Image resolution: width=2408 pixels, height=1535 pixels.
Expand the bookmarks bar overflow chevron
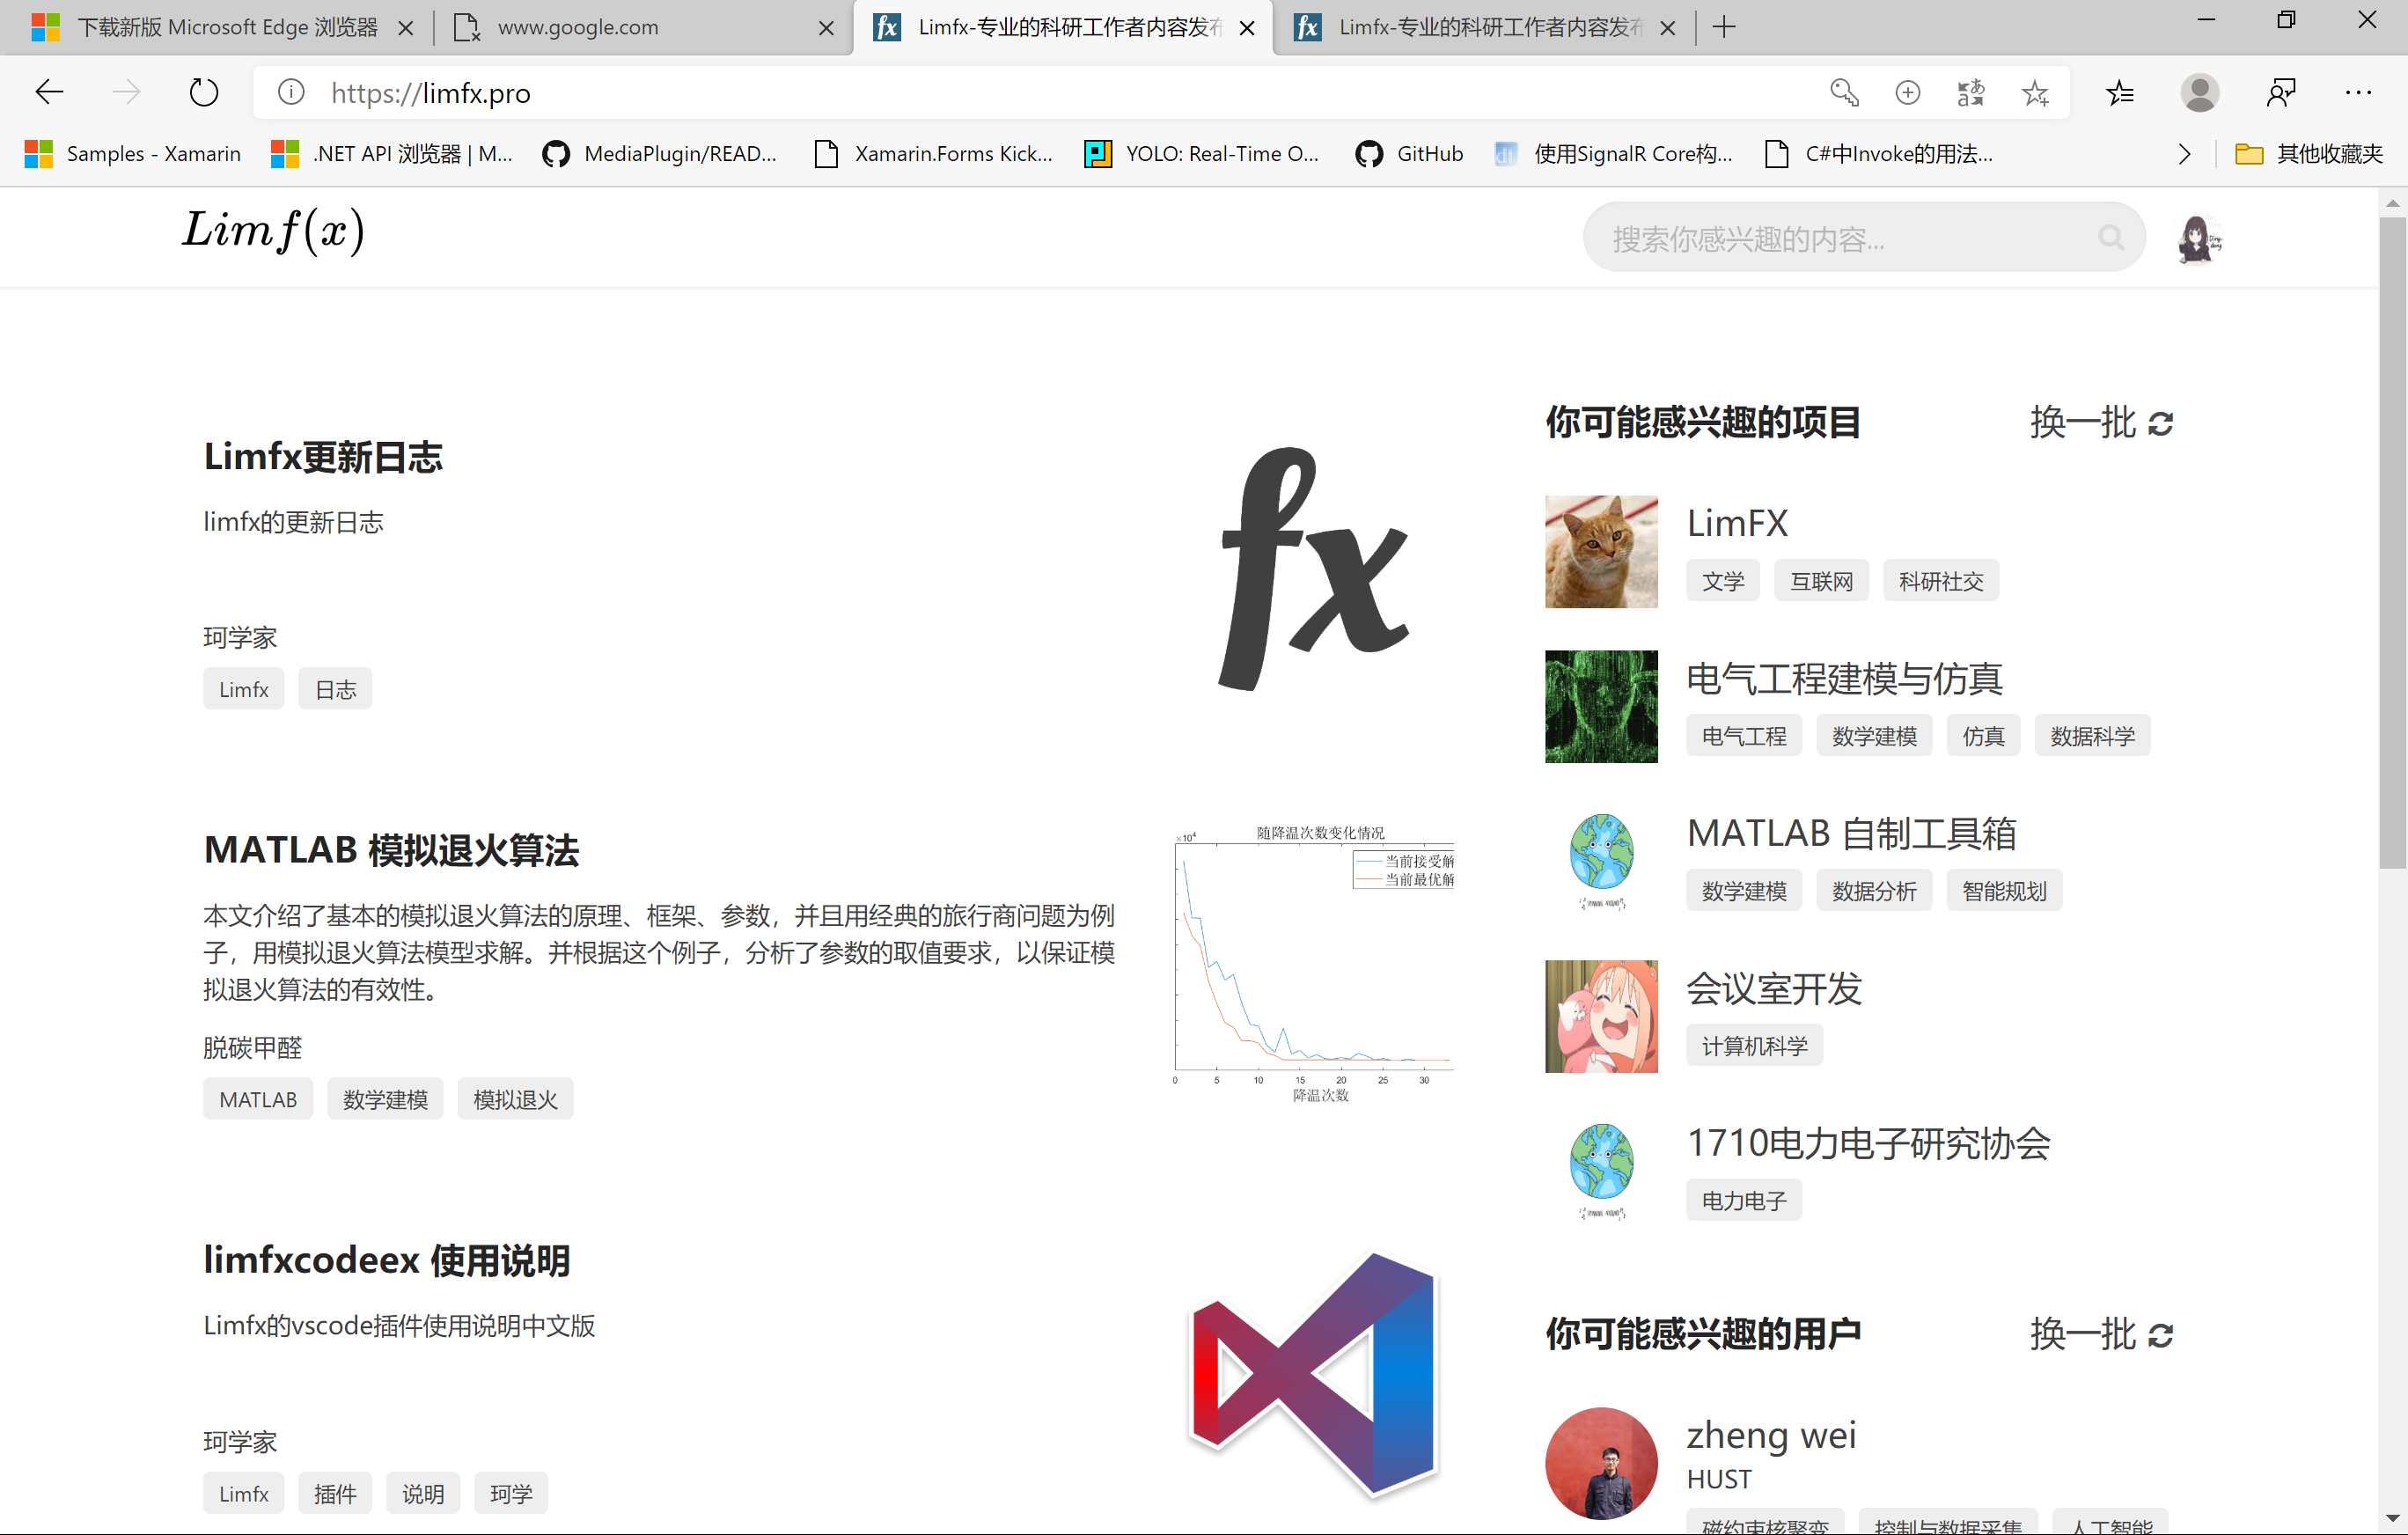[2184, 154]
